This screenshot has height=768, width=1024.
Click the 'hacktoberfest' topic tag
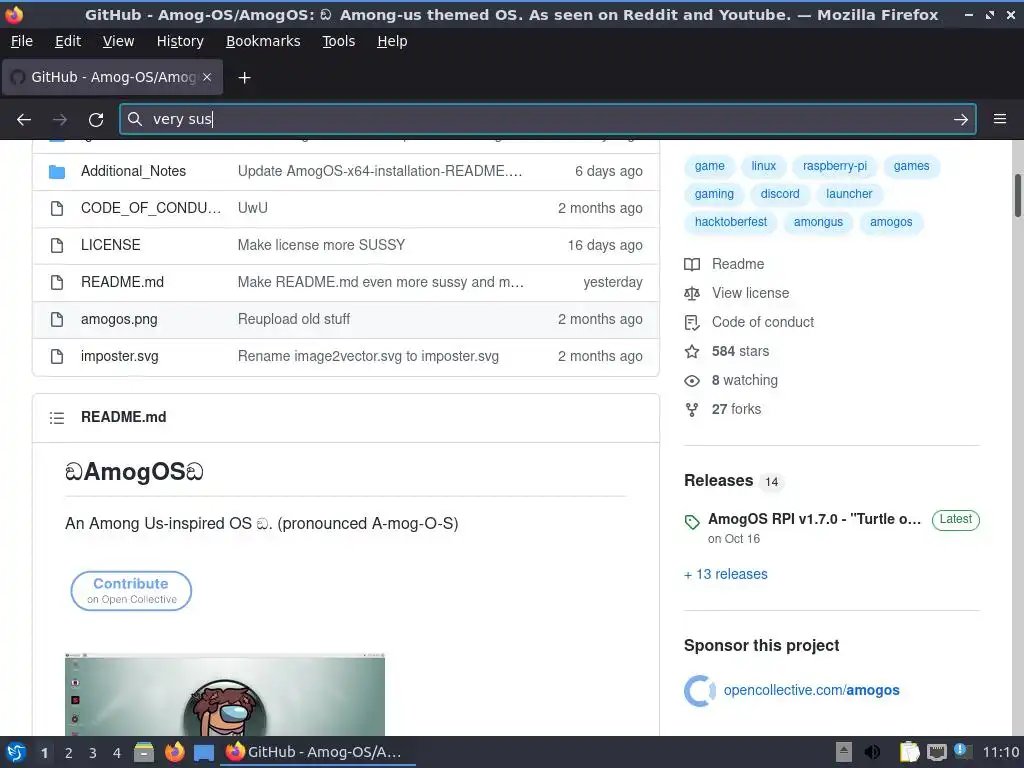(731, 223)
